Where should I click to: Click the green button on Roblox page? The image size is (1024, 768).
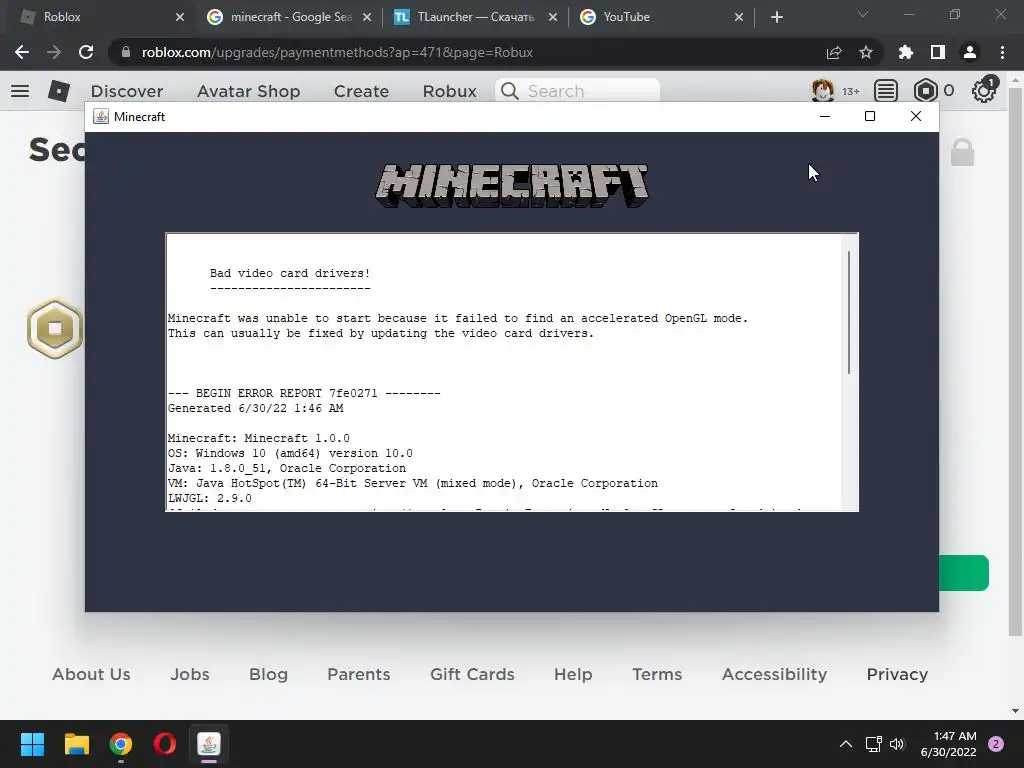[964, 573]
